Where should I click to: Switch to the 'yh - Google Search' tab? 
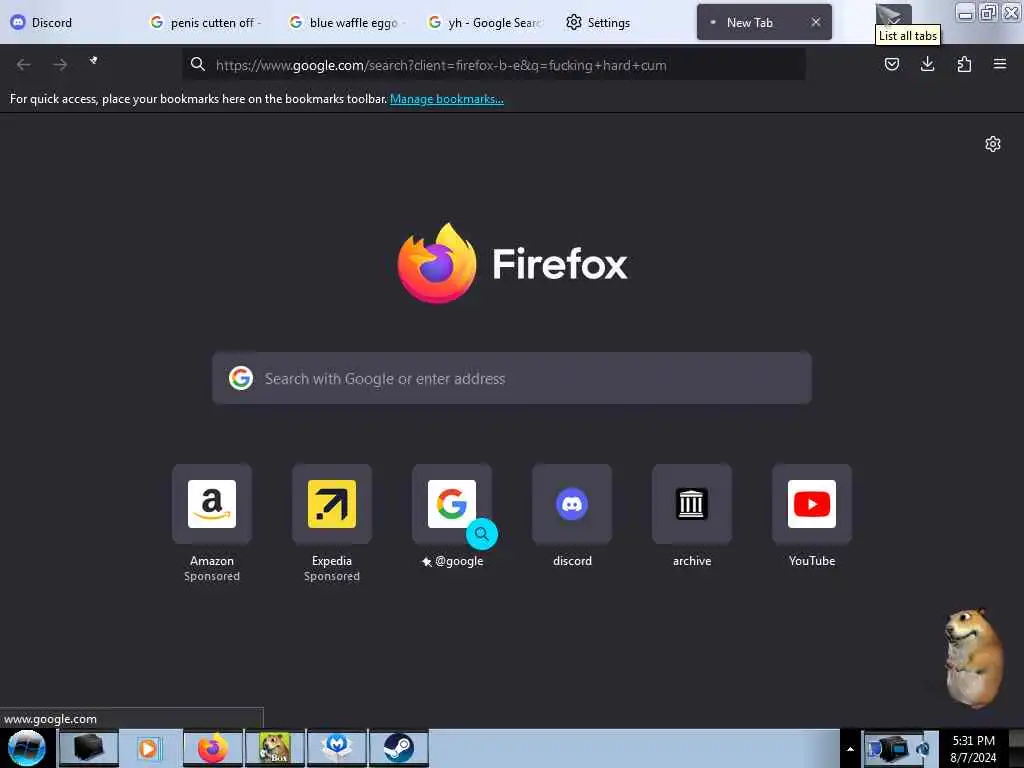coord(485,22)
